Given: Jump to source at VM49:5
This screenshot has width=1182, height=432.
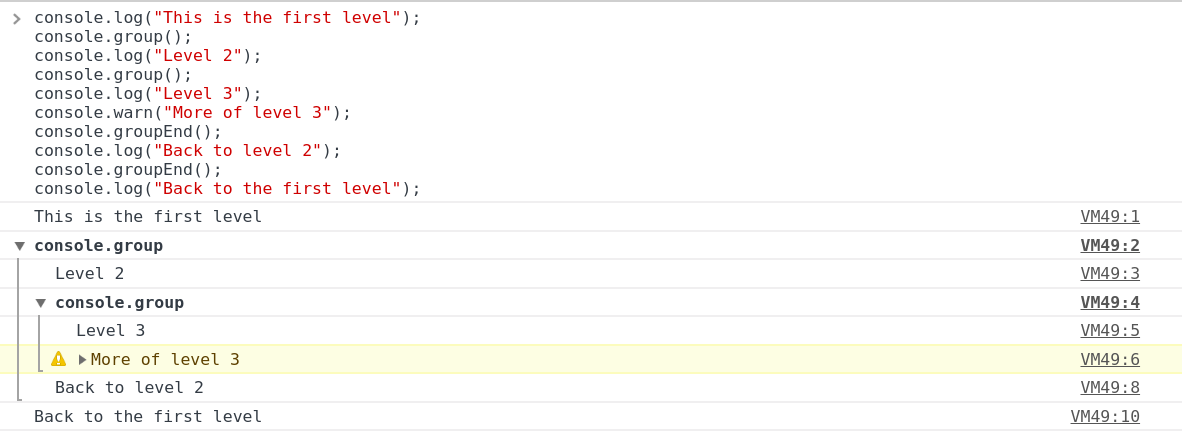Looking at the screenshot, I should [1110, 331].
